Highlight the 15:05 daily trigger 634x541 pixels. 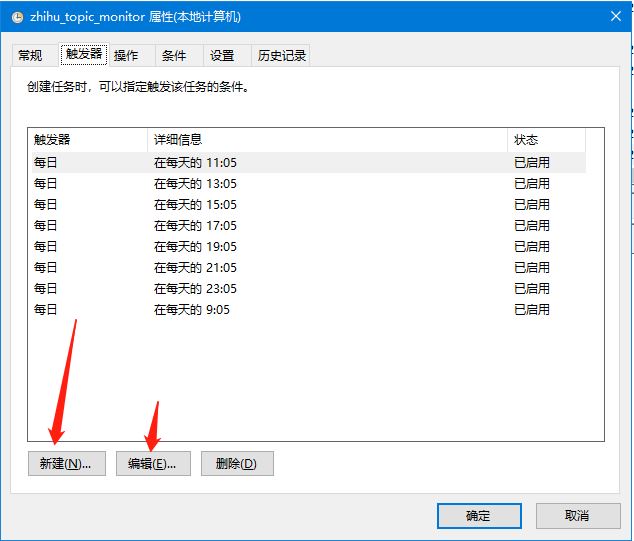pos(309,205)
